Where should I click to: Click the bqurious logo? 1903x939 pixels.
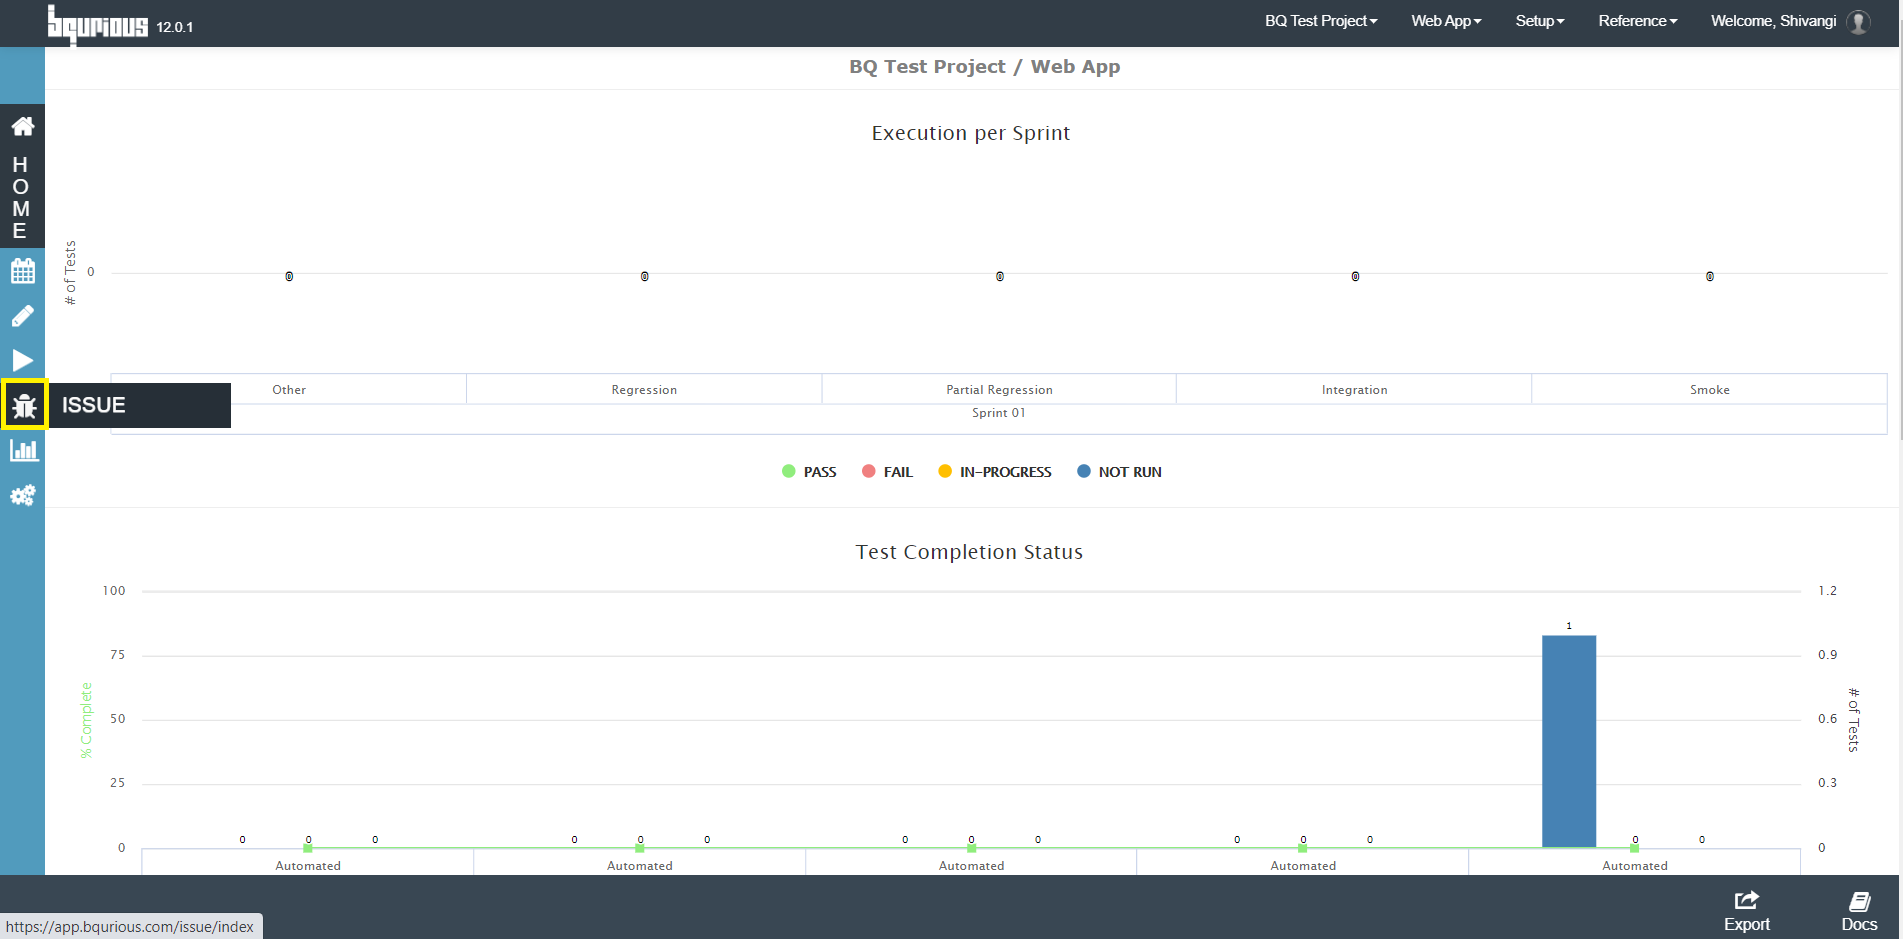pos(97,24)
